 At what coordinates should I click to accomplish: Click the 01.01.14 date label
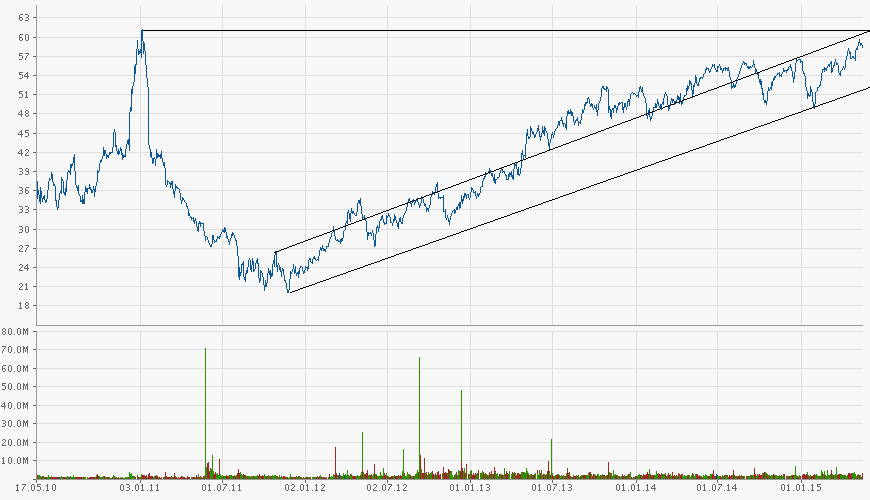635,488
